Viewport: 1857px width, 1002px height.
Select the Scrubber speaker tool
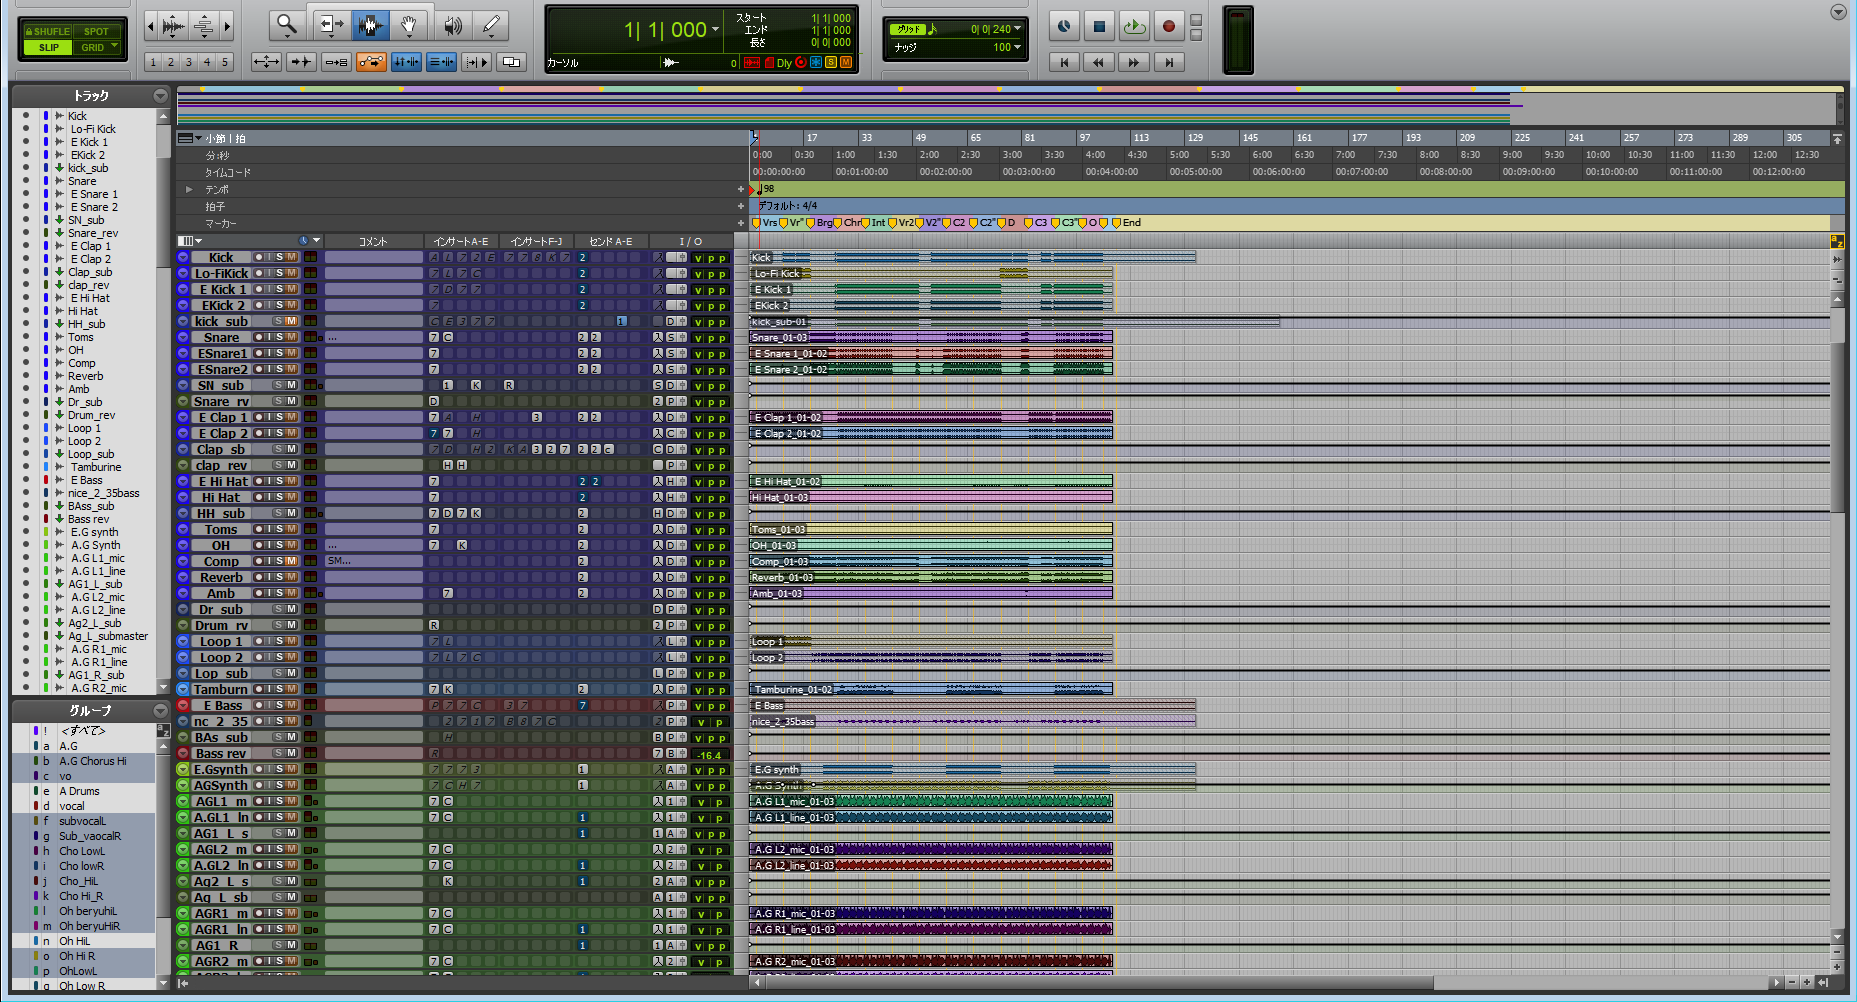[x=451, y=25]
